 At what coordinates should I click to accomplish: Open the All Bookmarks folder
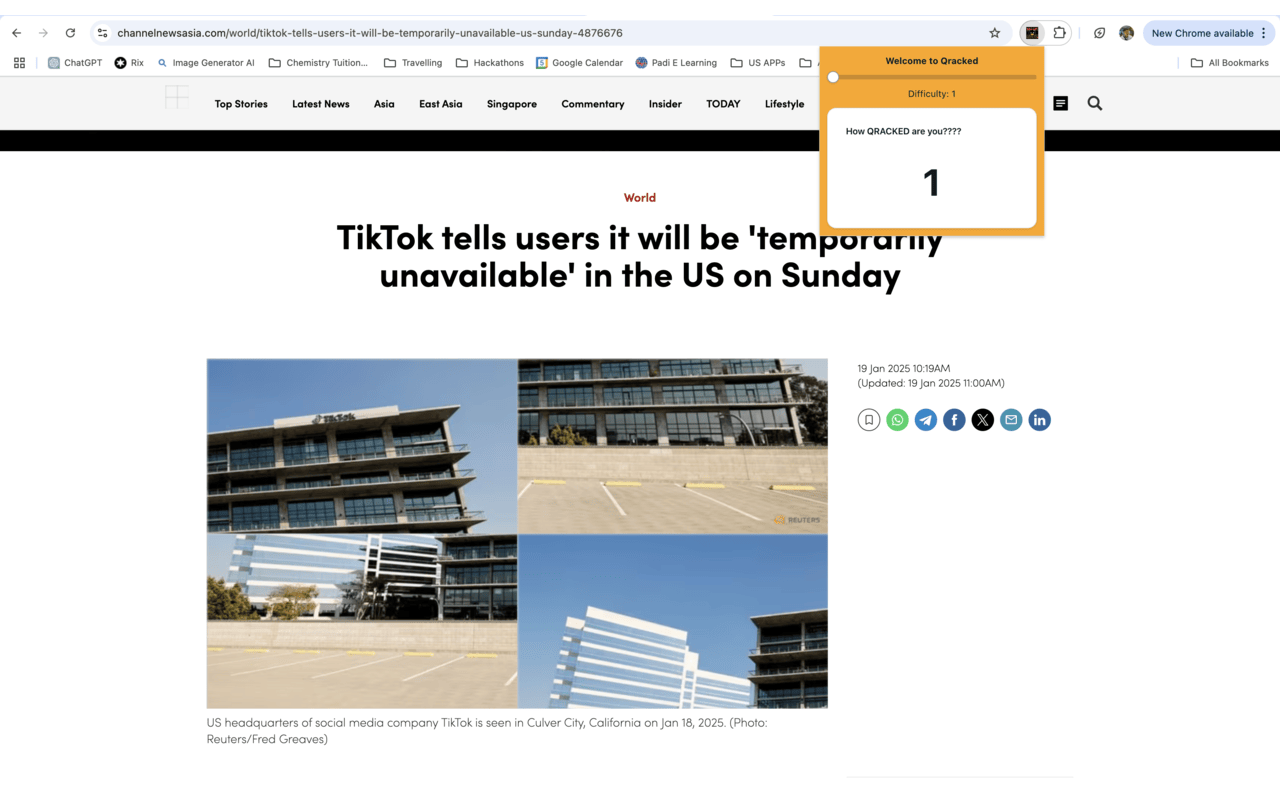(1229, 62)
